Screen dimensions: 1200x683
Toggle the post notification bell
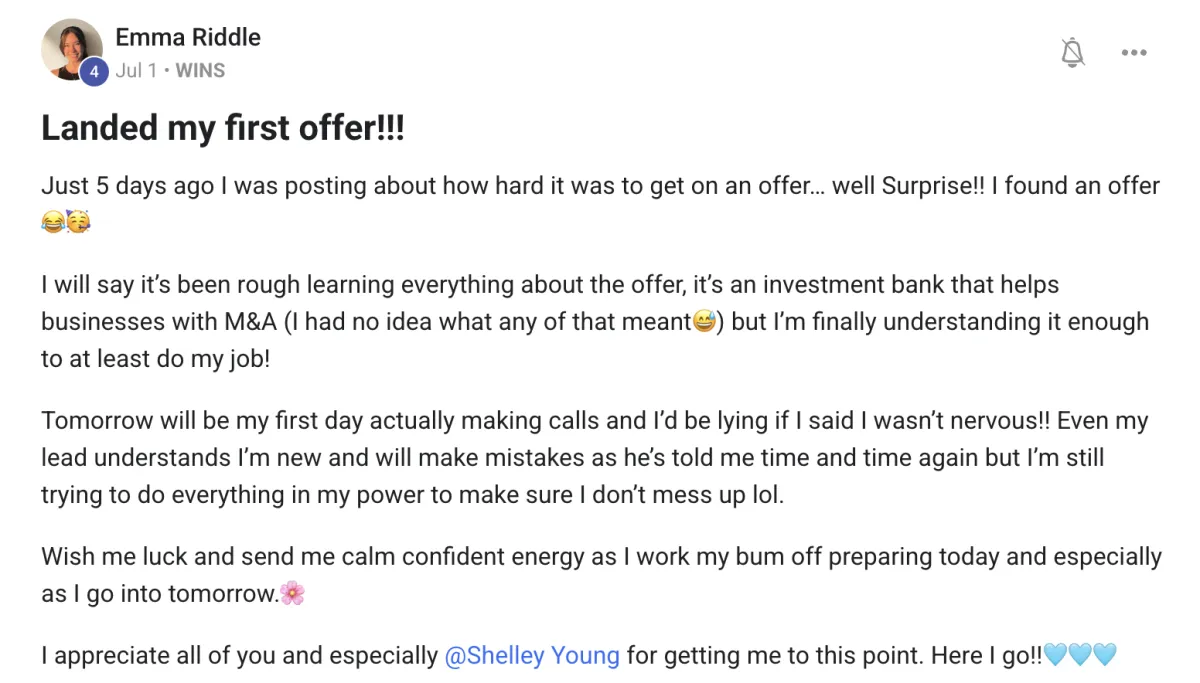(1072, 53)
